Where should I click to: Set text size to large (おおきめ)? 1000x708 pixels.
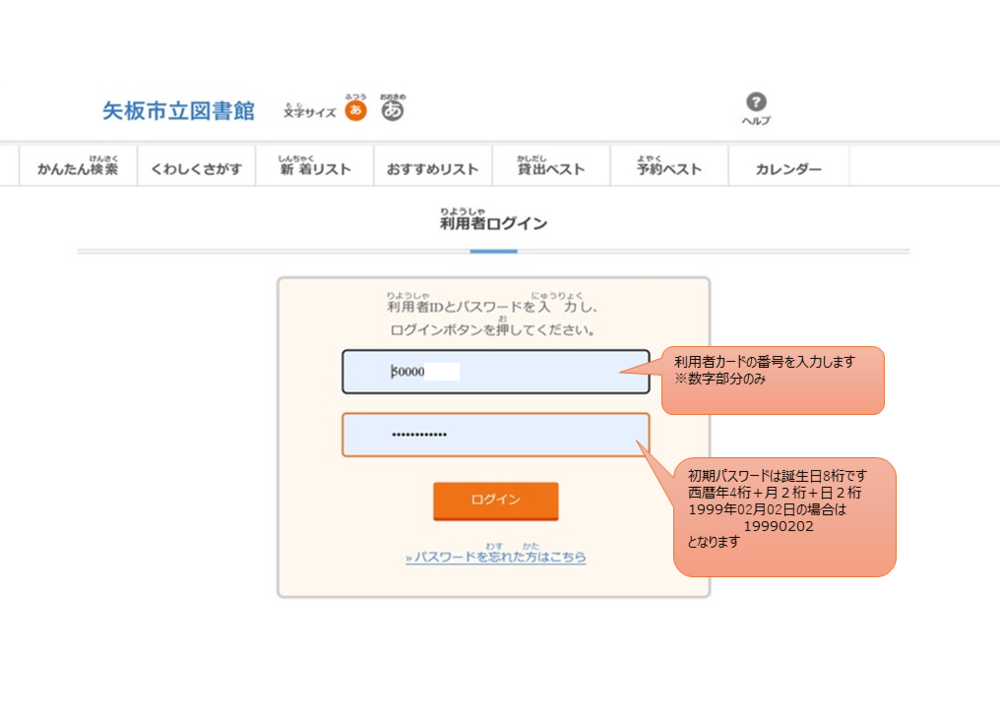392,110
